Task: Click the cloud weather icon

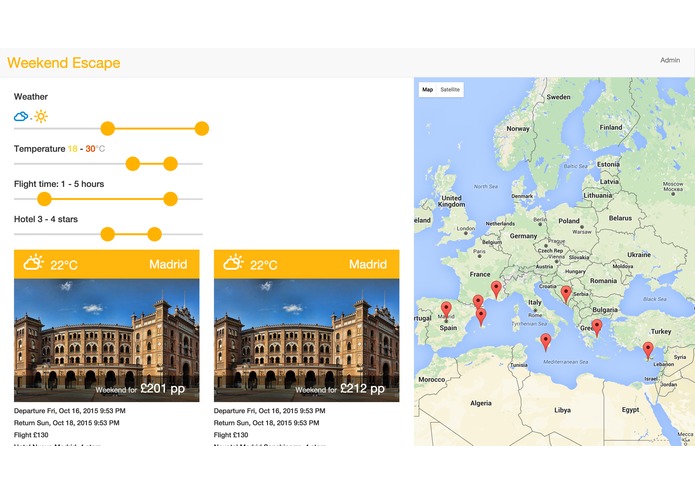Action: click(21, 117)
